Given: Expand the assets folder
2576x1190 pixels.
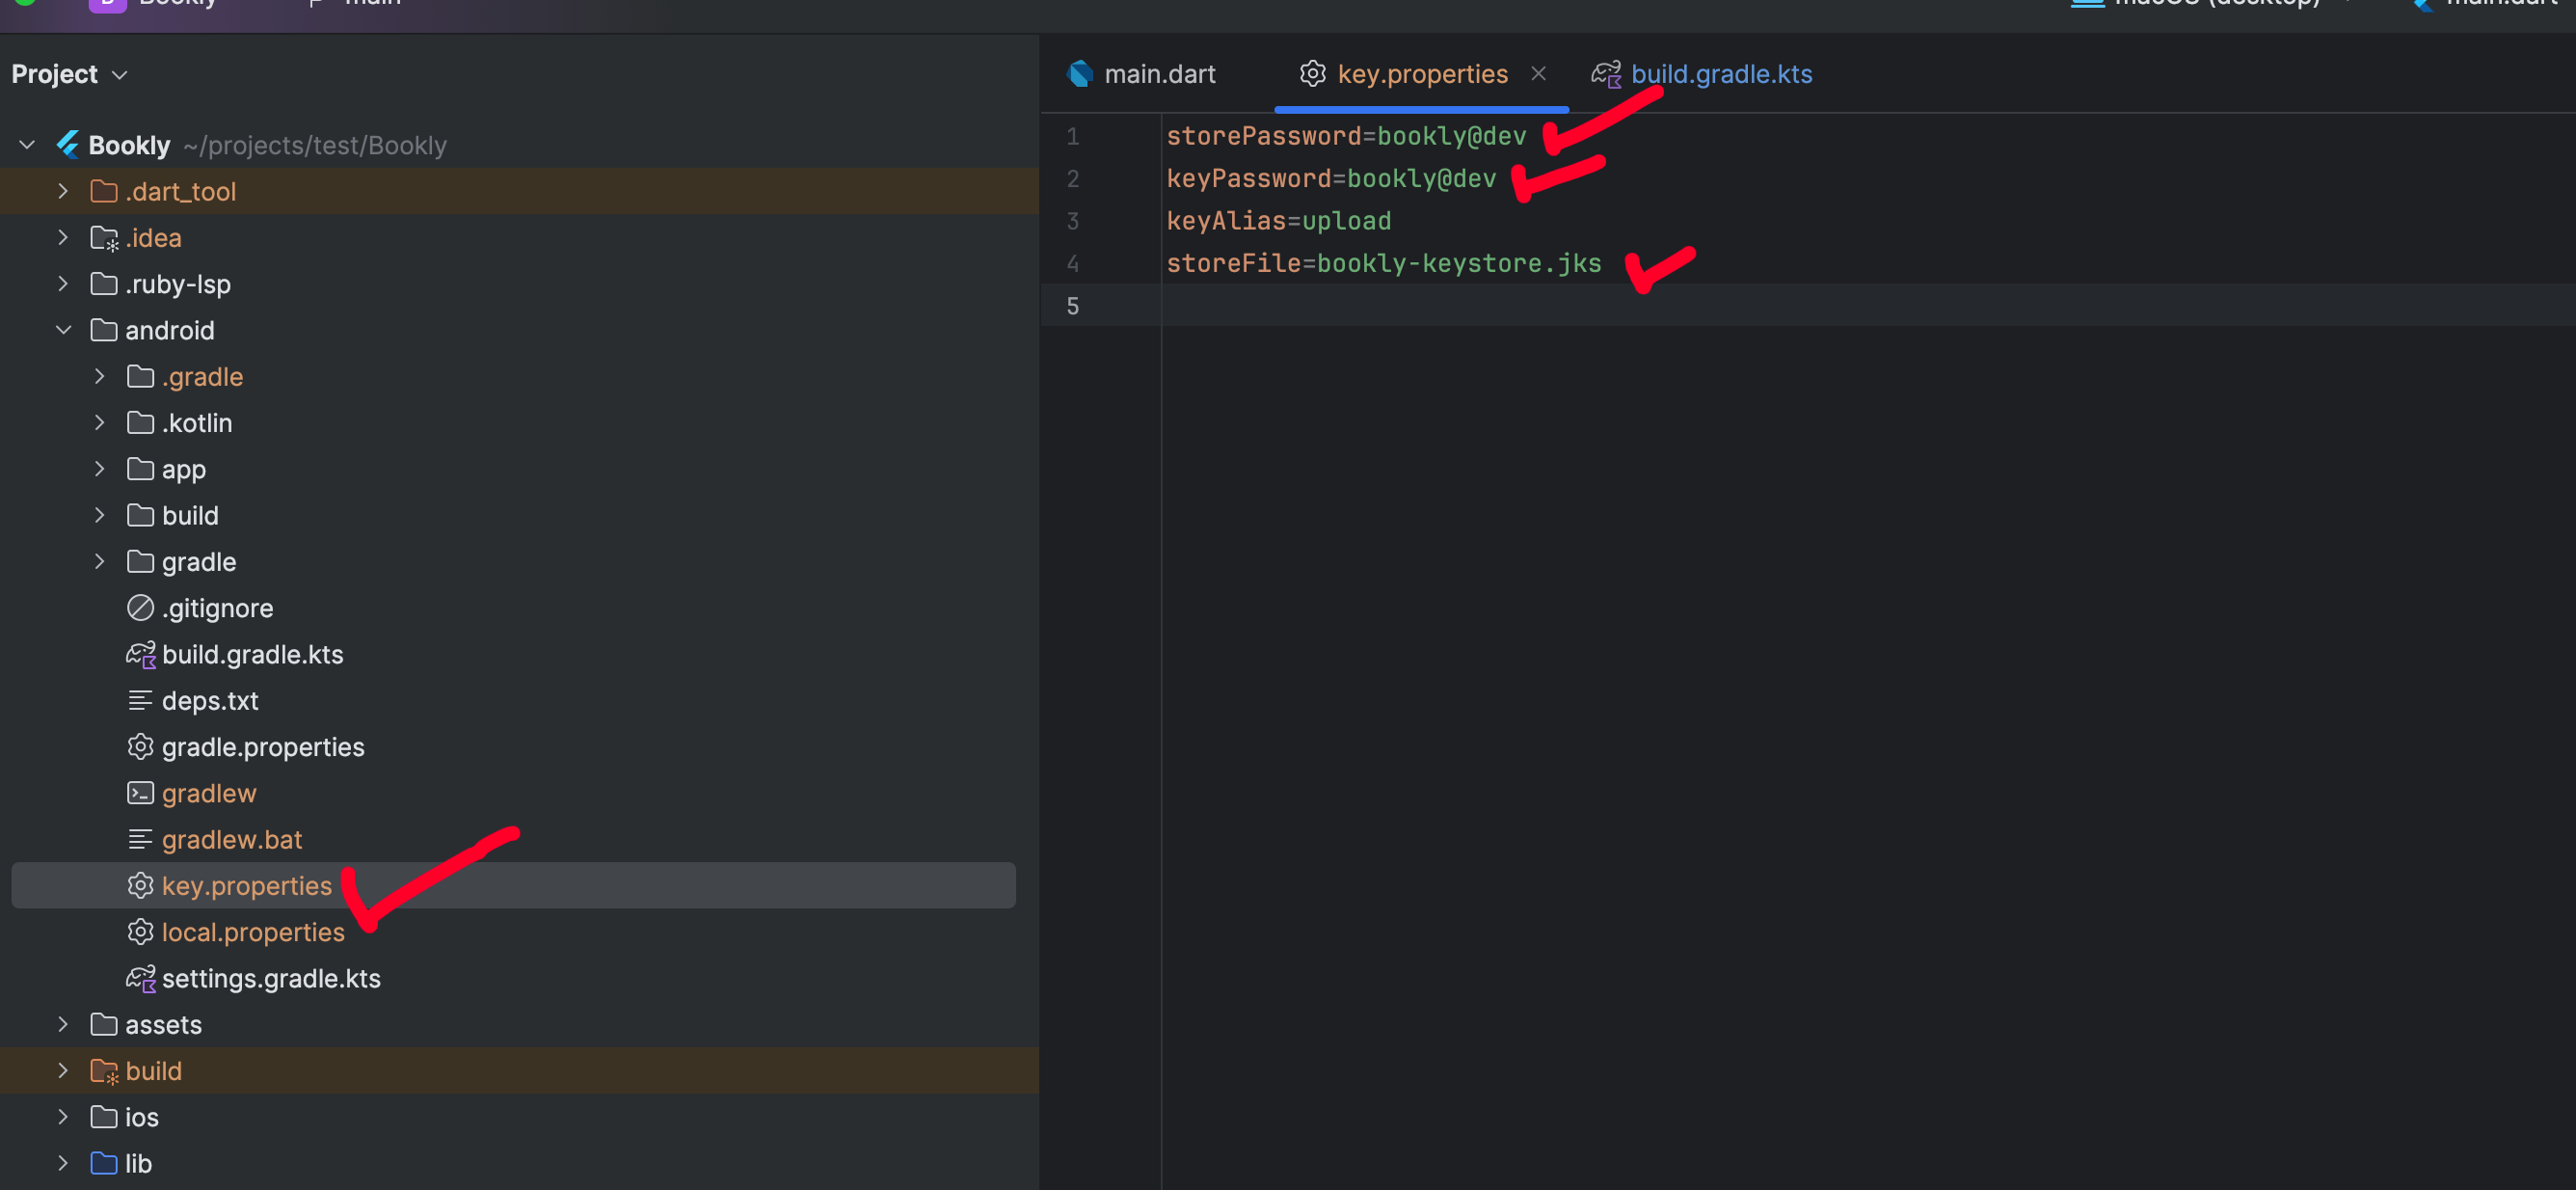Looking at the screenshot, I should click(x=63, y=1024).
